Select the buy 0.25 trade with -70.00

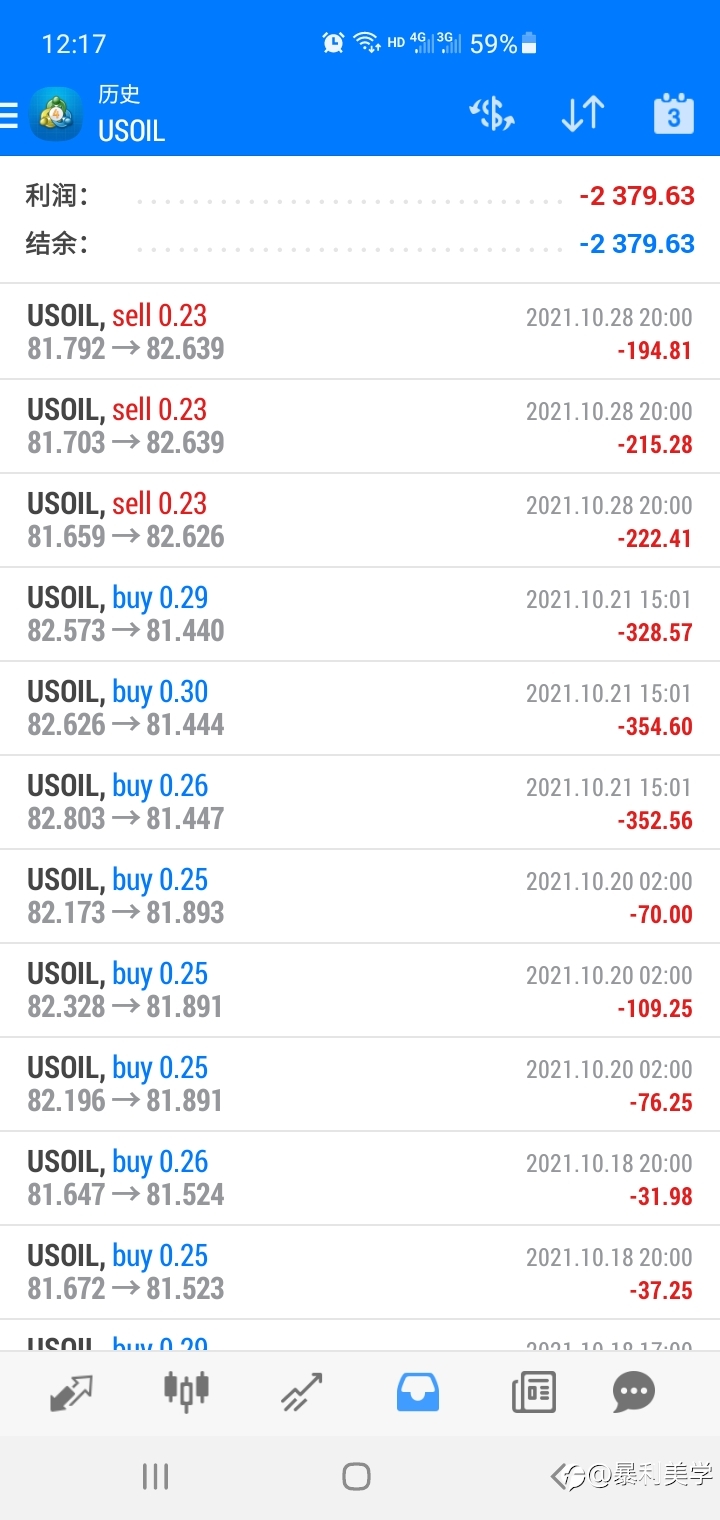coord(360,896)
